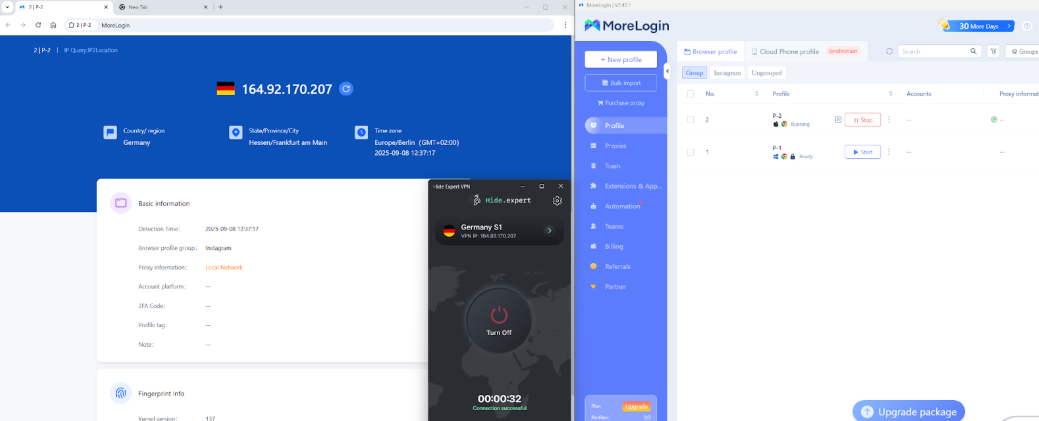Sort by the No. column arrows
The height and width of the screenshot is (421, 1039).
757,94
